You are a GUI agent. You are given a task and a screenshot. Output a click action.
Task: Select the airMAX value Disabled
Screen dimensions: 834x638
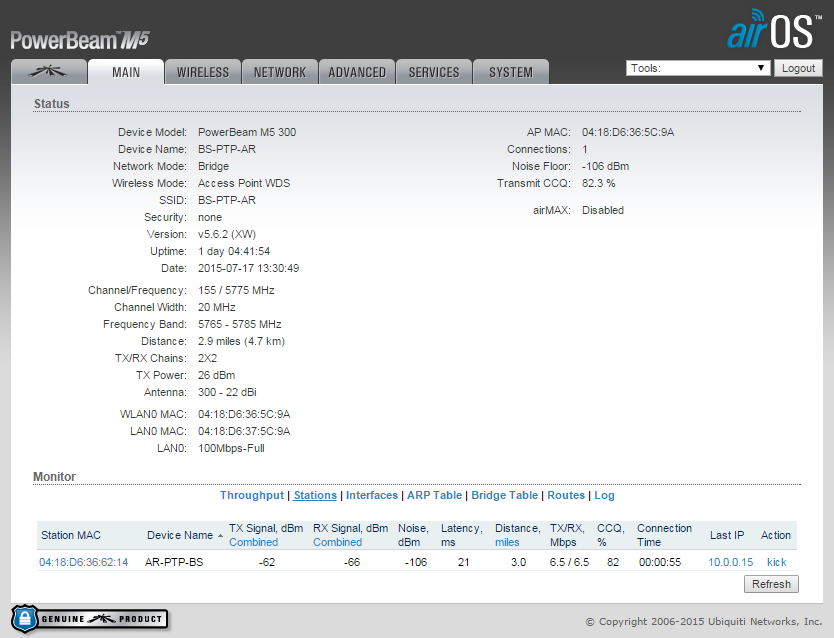click(x=603, y=210)
